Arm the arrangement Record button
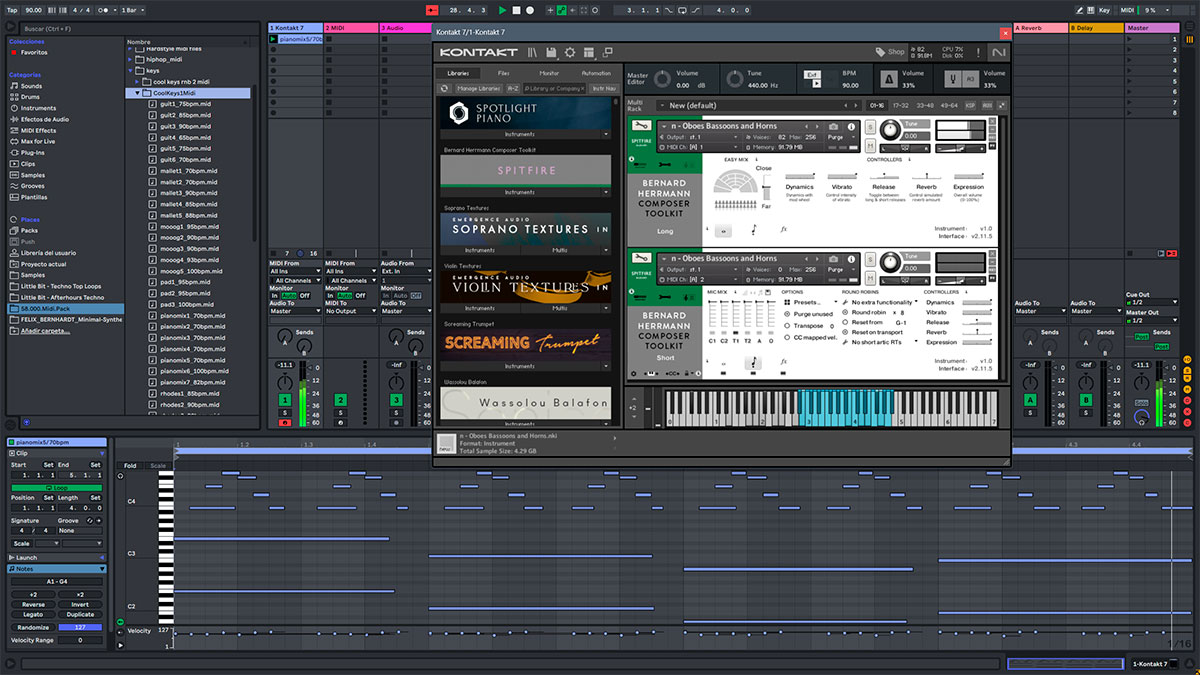The width and height of the screenshot is (1200, 675). (530, 10)
